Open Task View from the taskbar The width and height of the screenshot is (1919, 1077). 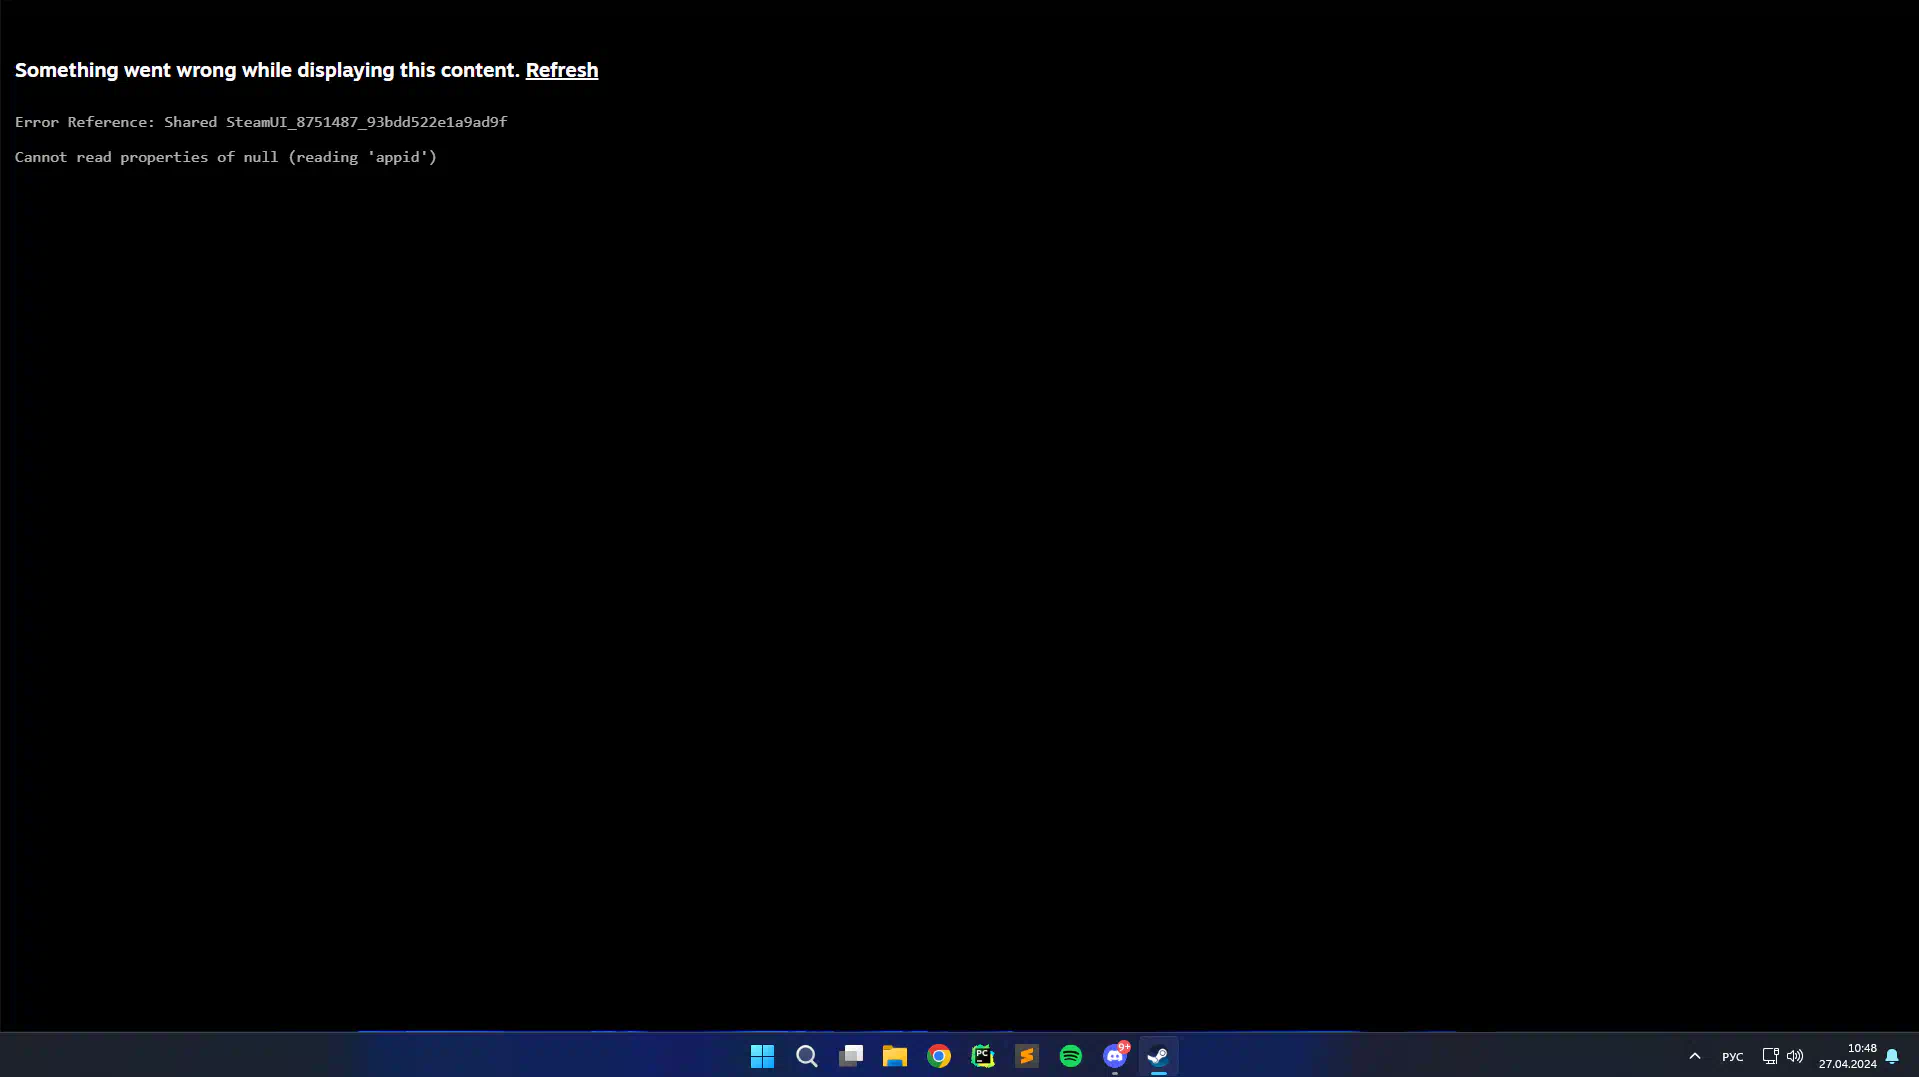(850, 1056)
